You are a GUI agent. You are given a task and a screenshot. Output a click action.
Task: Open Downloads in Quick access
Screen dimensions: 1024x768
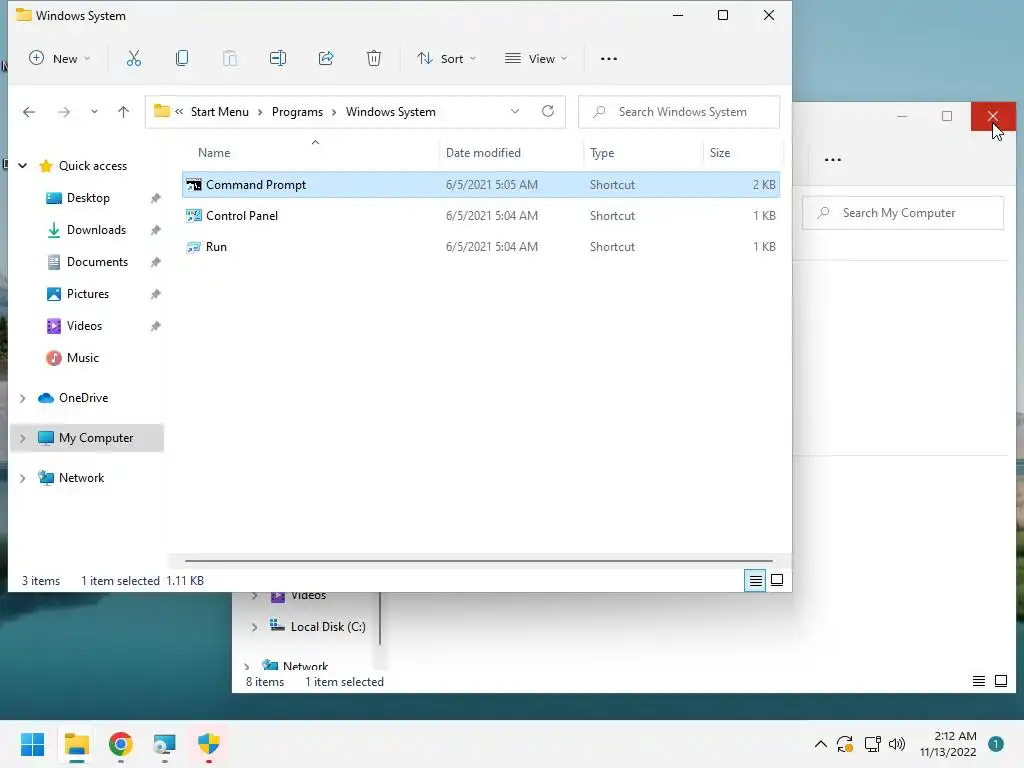[x=96, y=230]
